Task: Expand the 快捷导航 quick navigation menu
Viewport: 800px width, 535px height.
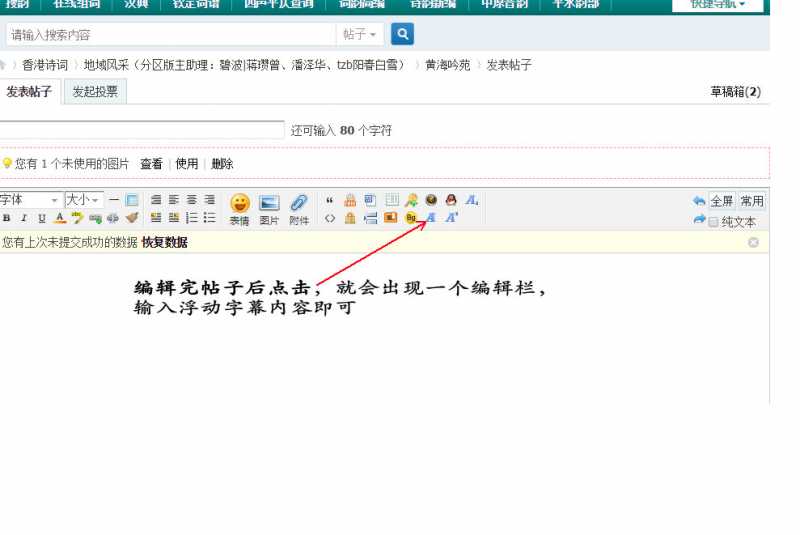Action: (x=717, y=4)
